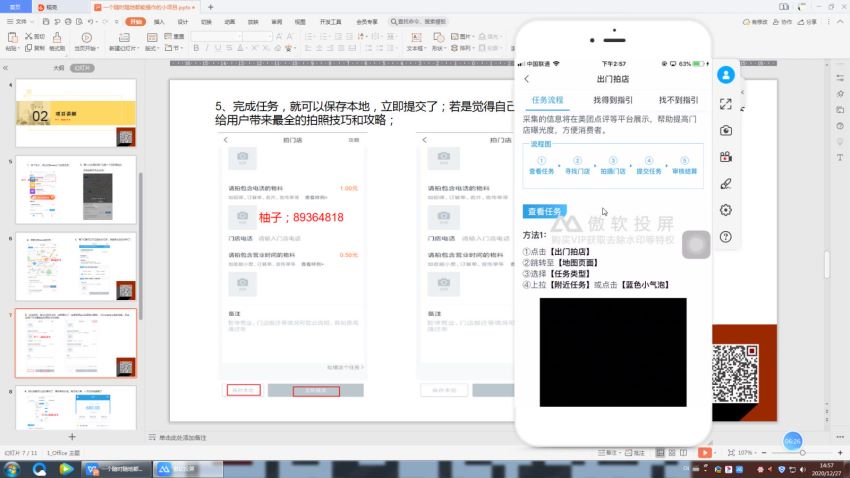
Task: Select slide 5 thumbnail in panel
Action: point(76,190)
